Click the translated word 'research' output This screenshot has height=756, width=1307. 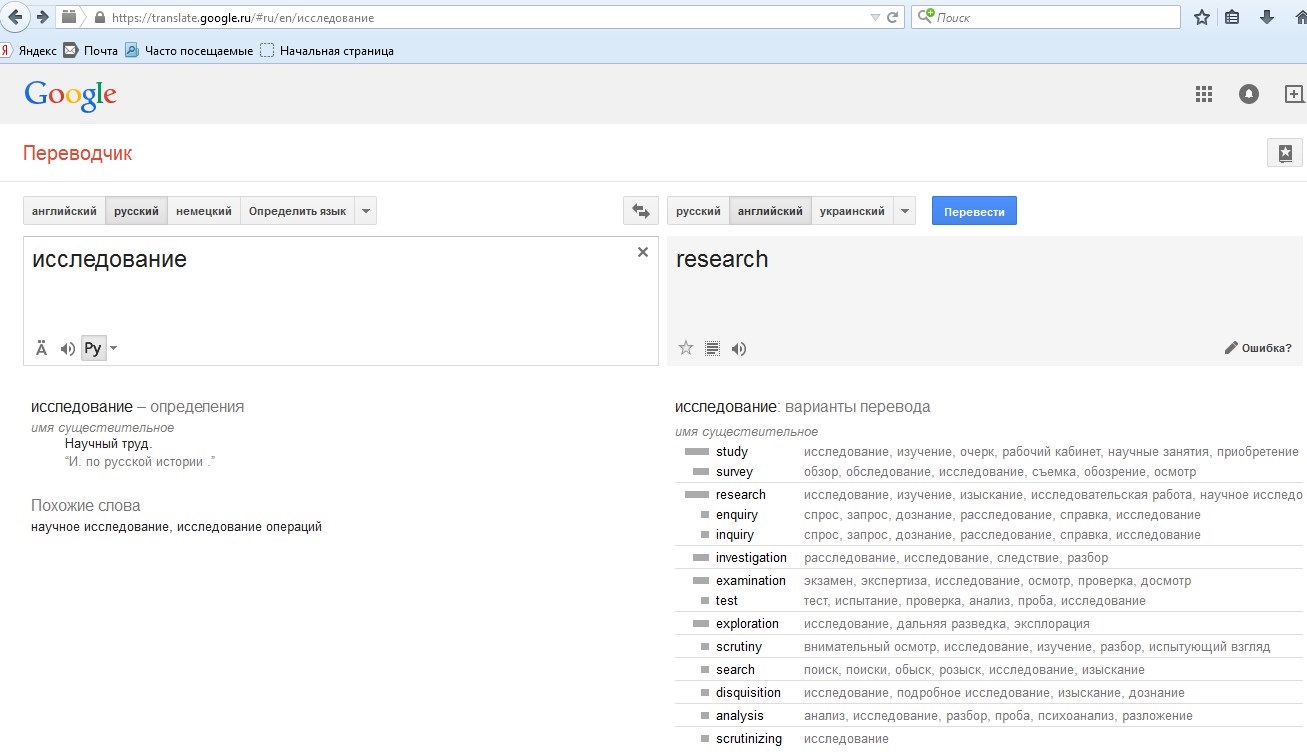722,259
